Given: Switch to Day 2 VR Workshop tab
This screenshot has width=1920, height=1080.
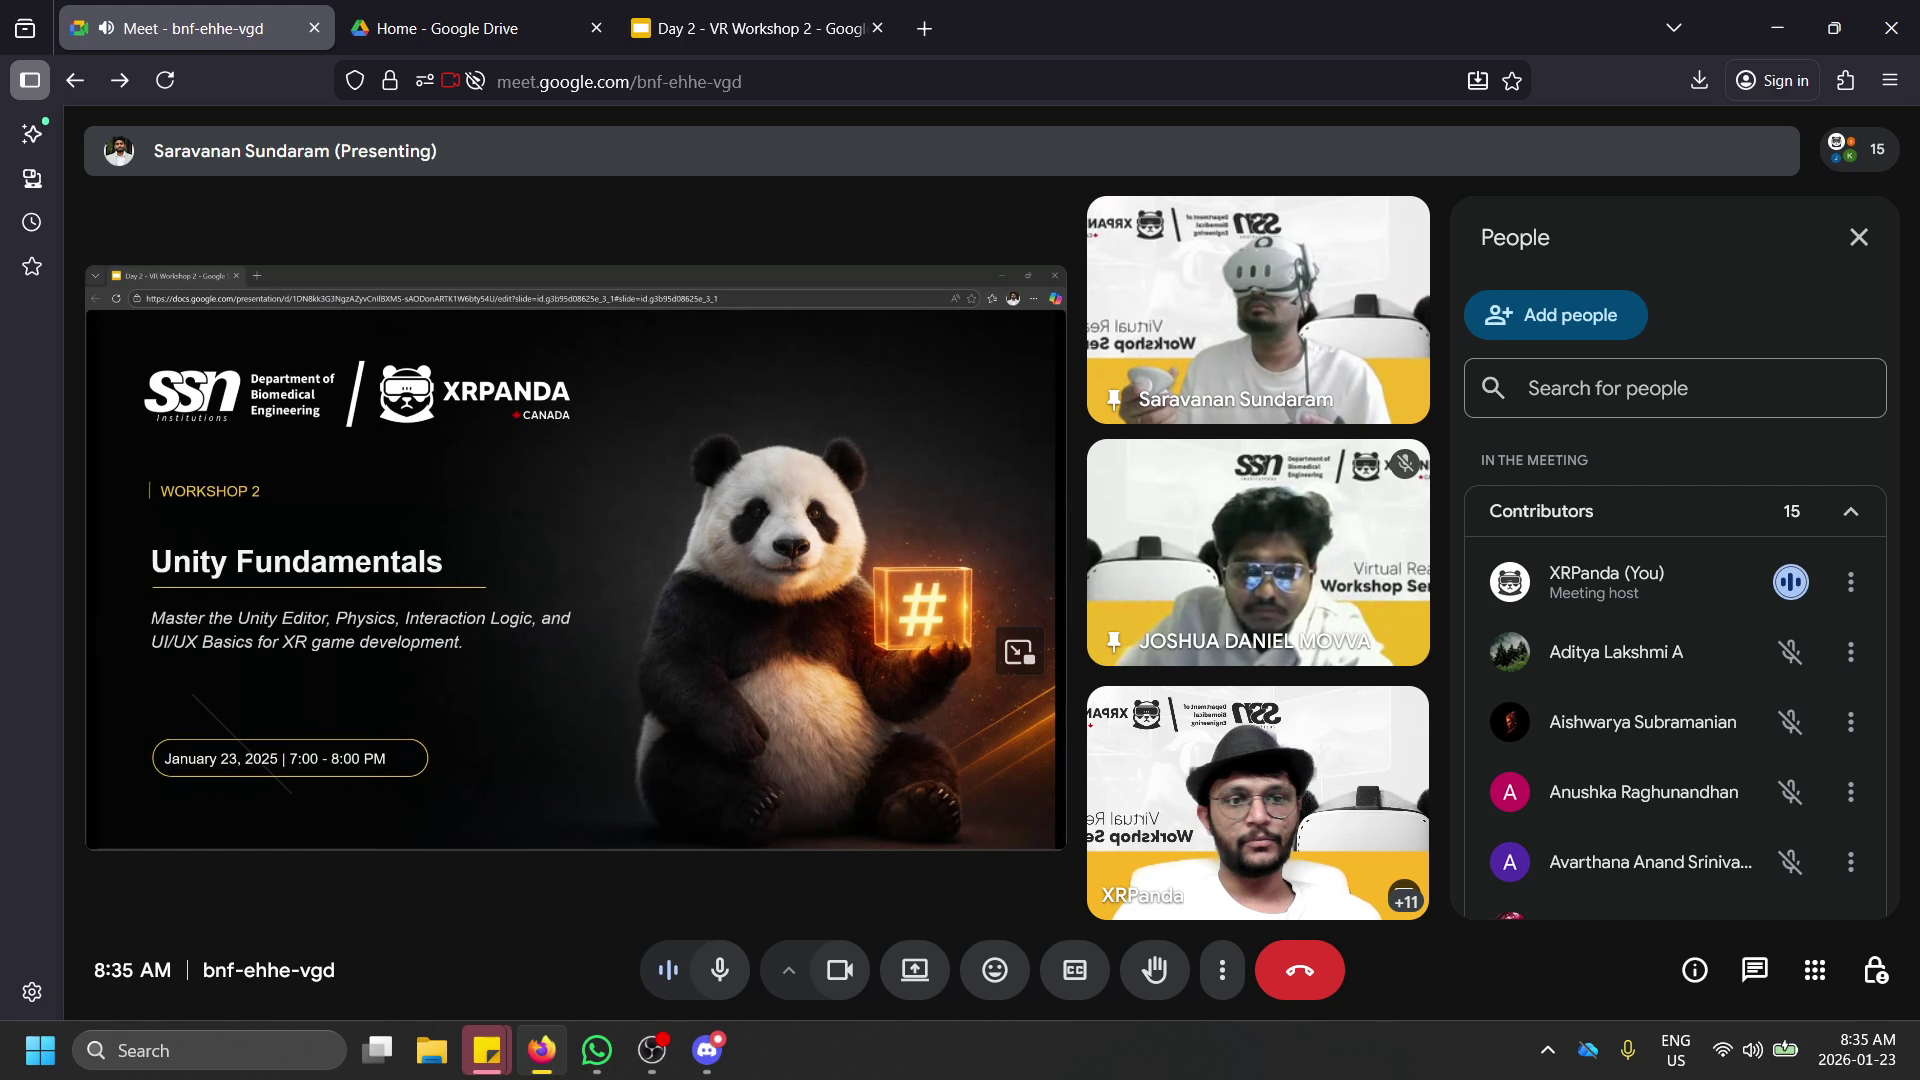Looking at the screenshot, I should tap(760, 28).
